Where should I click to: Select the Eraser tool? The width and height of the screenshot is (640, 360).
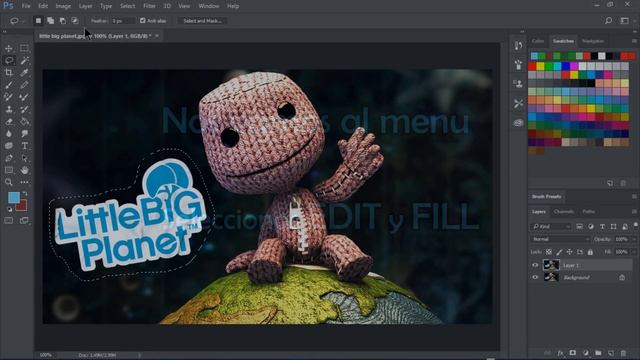coord(9,122)
